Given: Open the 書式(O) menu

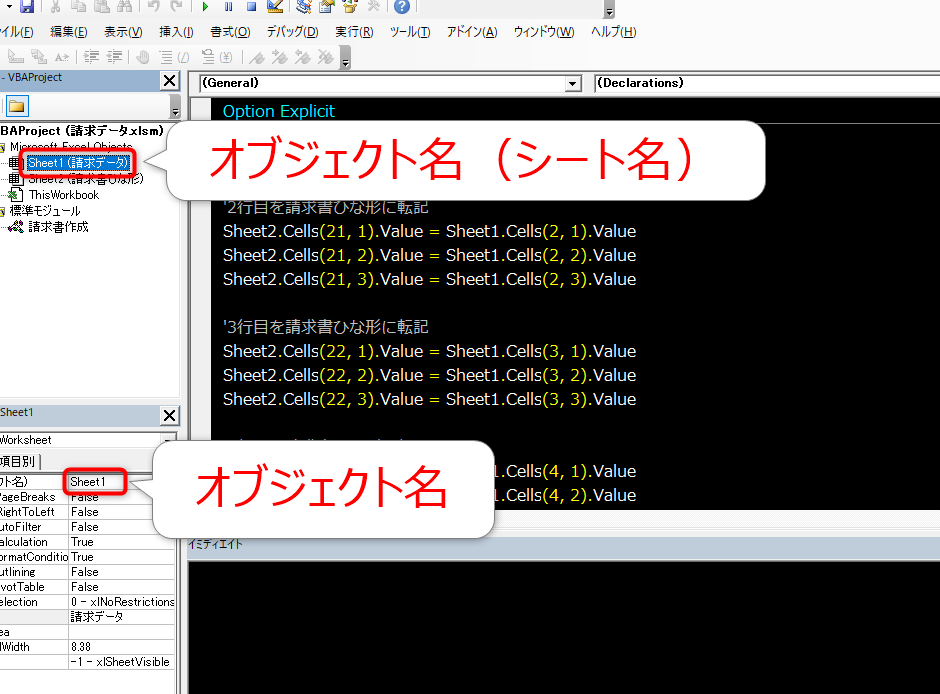Looking at the screenshot, I should (230, 32).
